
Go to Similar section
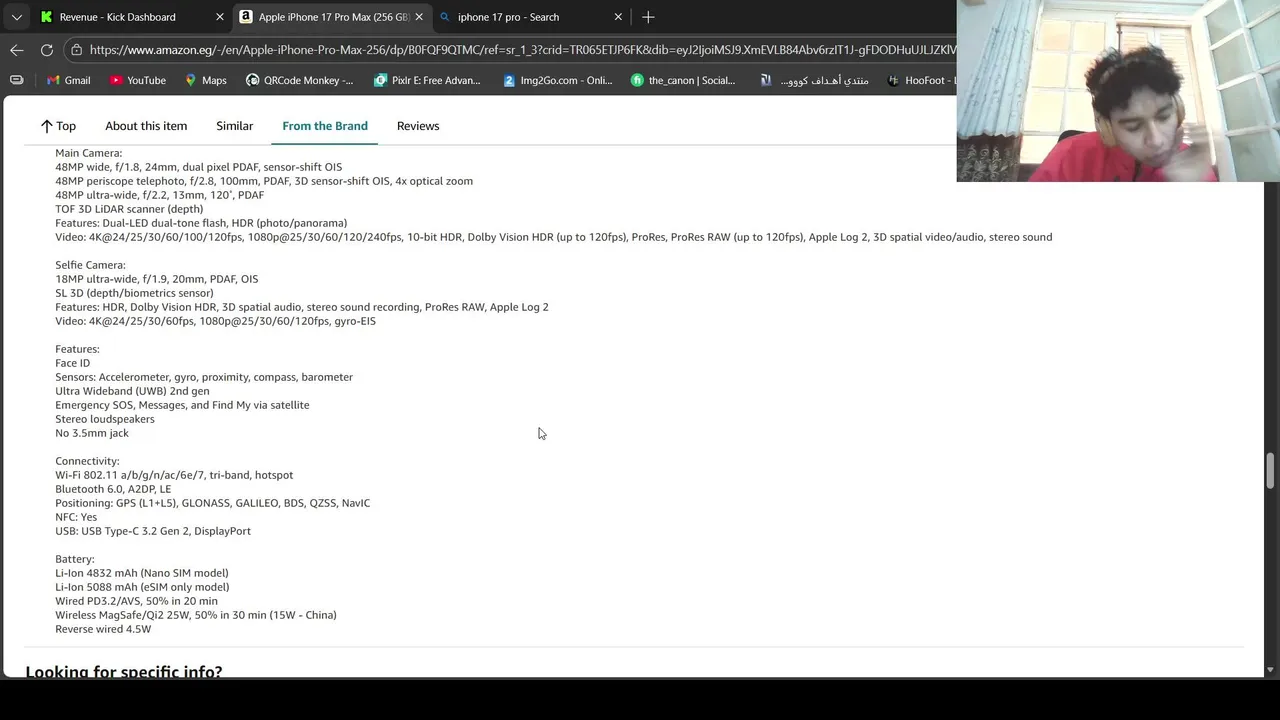234,126
